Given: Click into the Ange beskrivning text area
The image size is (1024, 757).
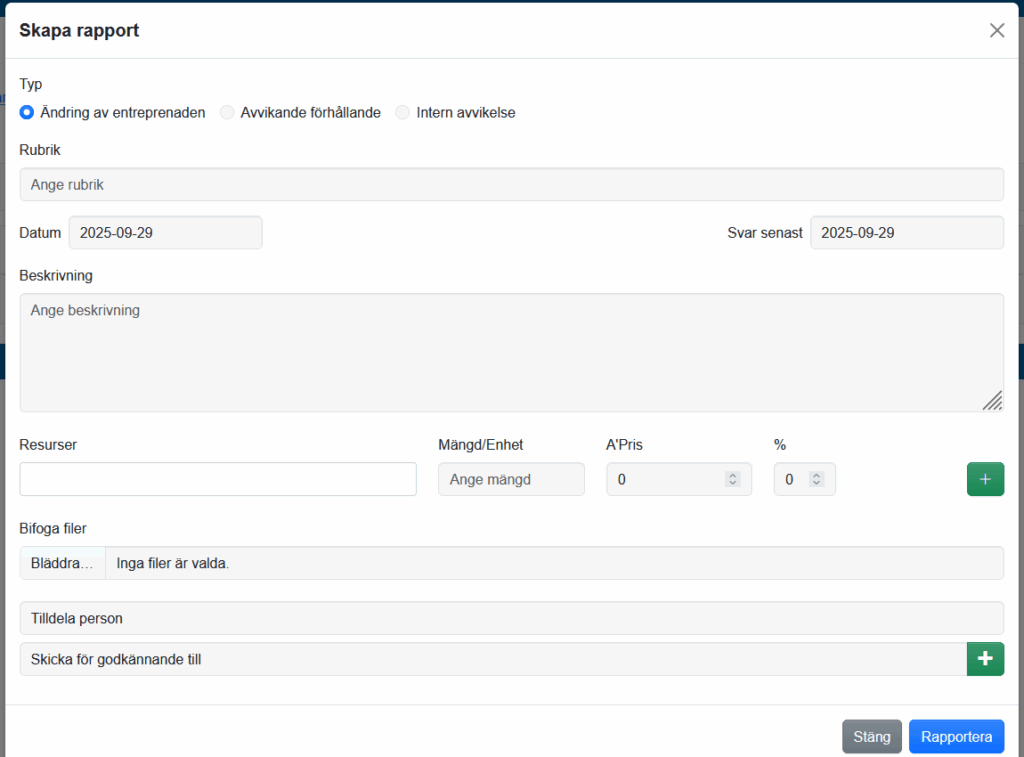Looking at the screenshot, I should coord(511,352).
